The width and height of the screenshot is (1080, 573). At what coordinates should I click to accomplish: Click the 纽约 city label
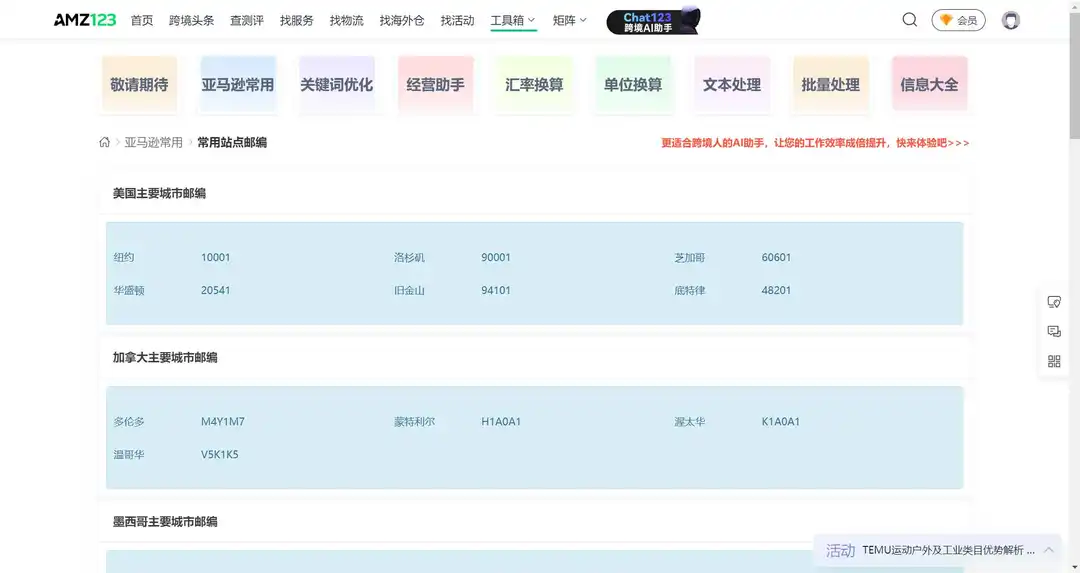124,257
